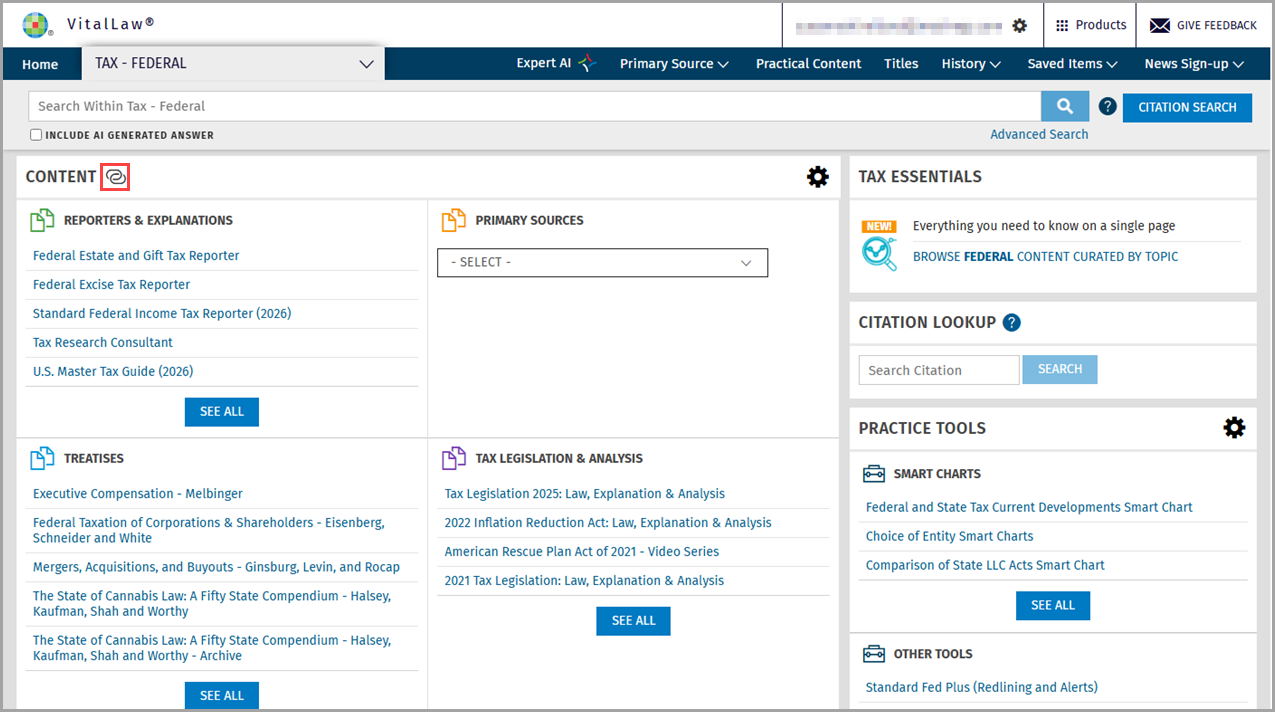Open Tax Research Consultant link
Viewport: 1275px width, 712px height.
(103, 343)
